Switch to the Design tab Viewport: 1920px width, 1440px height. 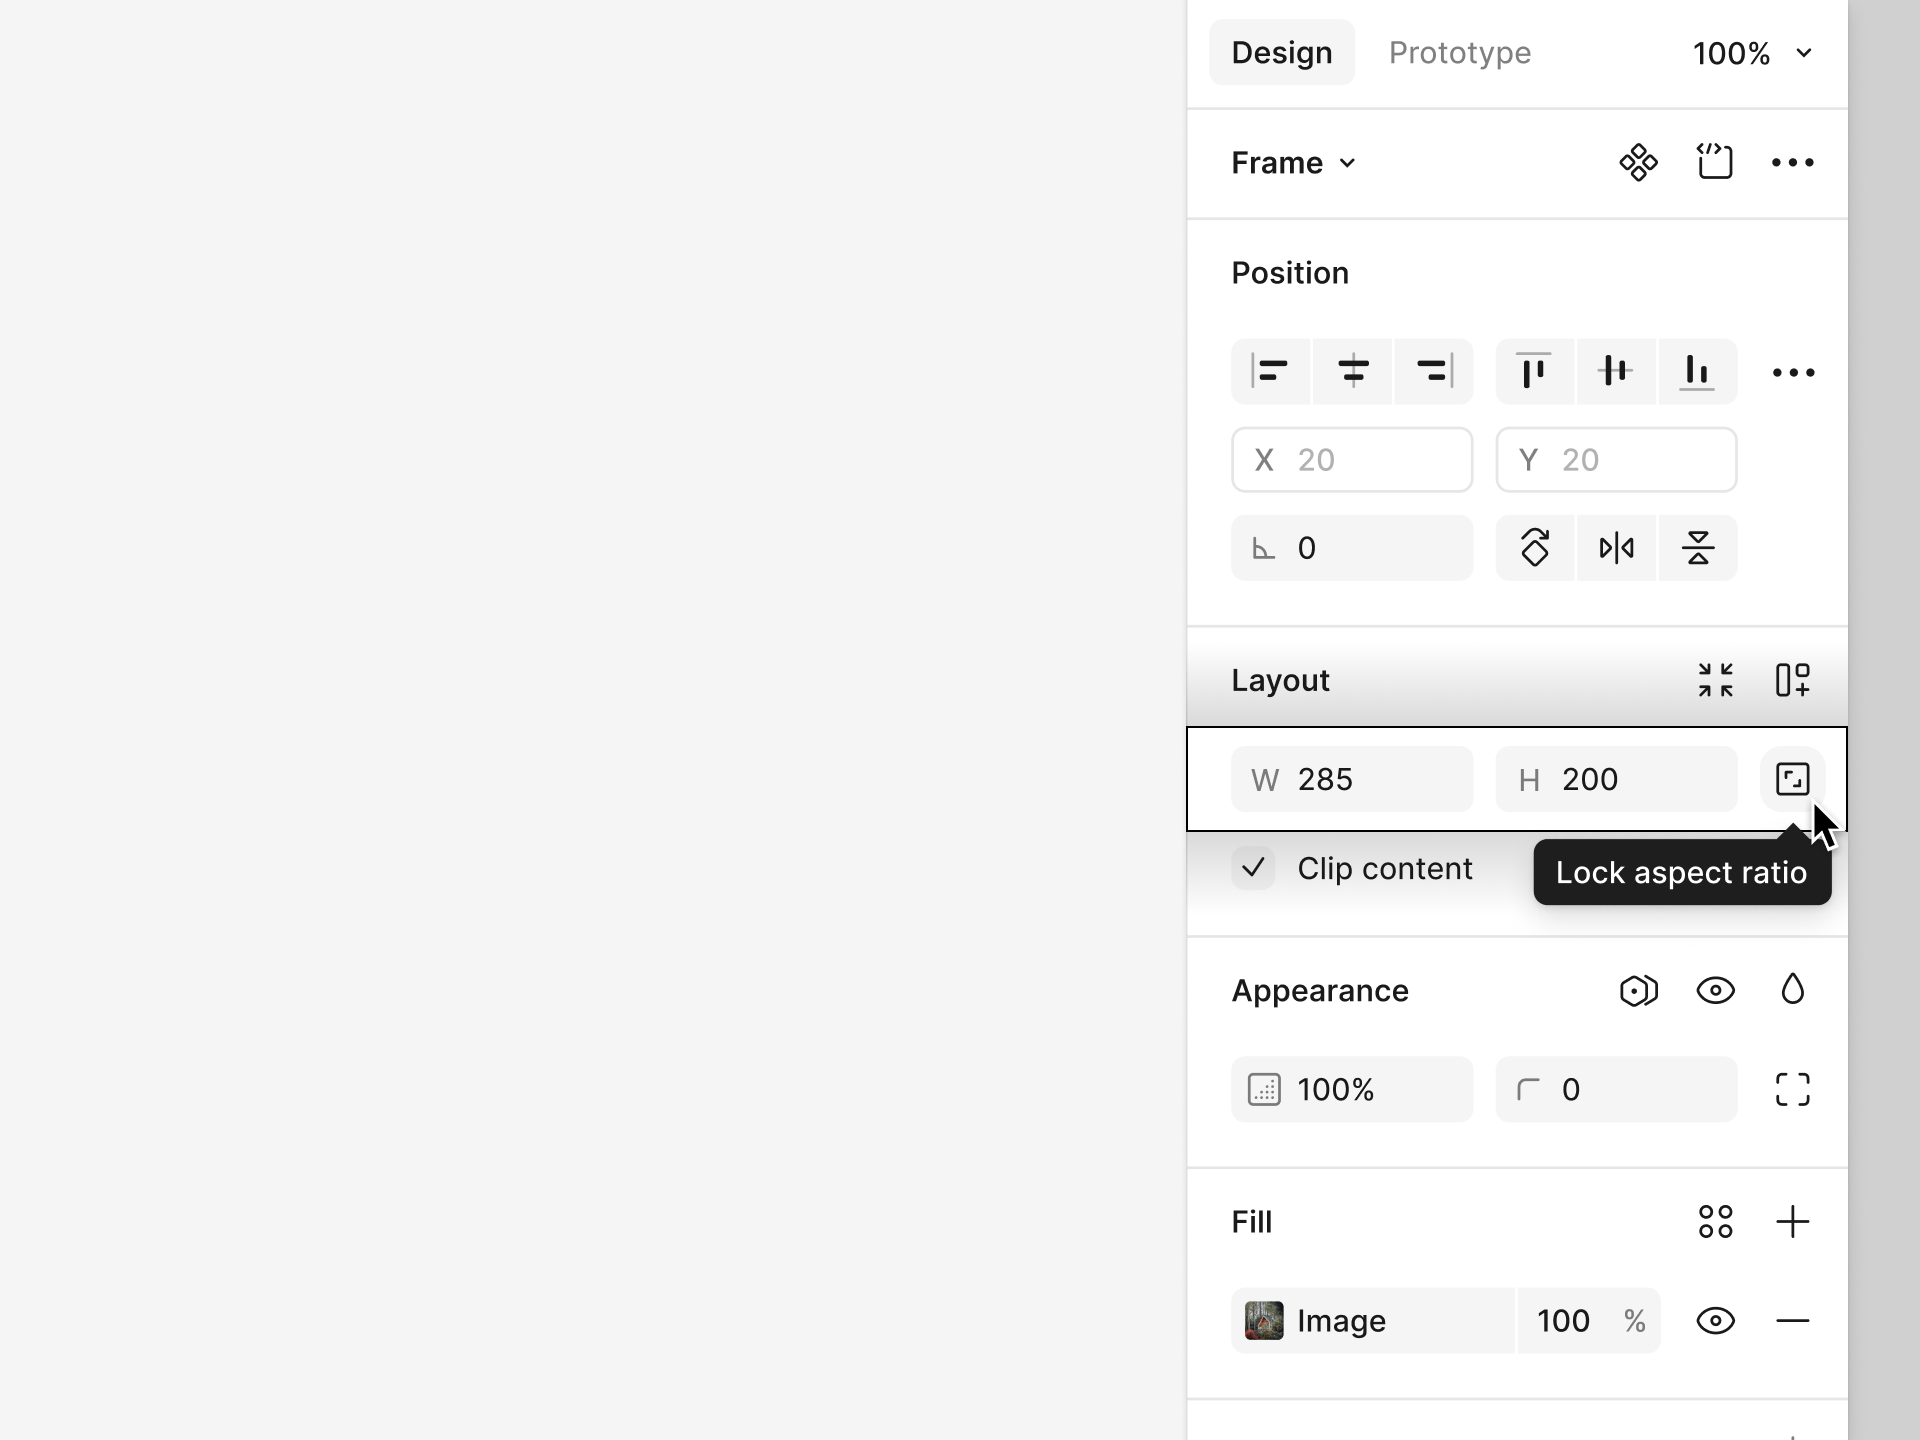pos(1282,51)
